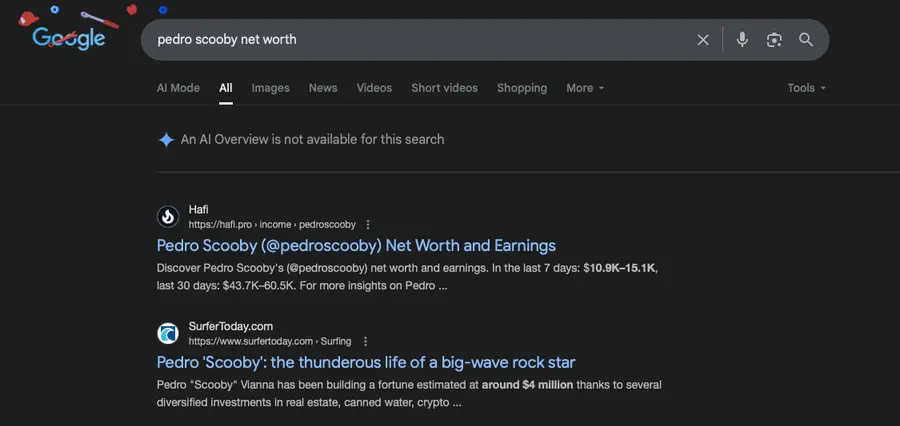Clear the search box text
Viewport: 900px width, 426px height.
click(x=703, y=40)
